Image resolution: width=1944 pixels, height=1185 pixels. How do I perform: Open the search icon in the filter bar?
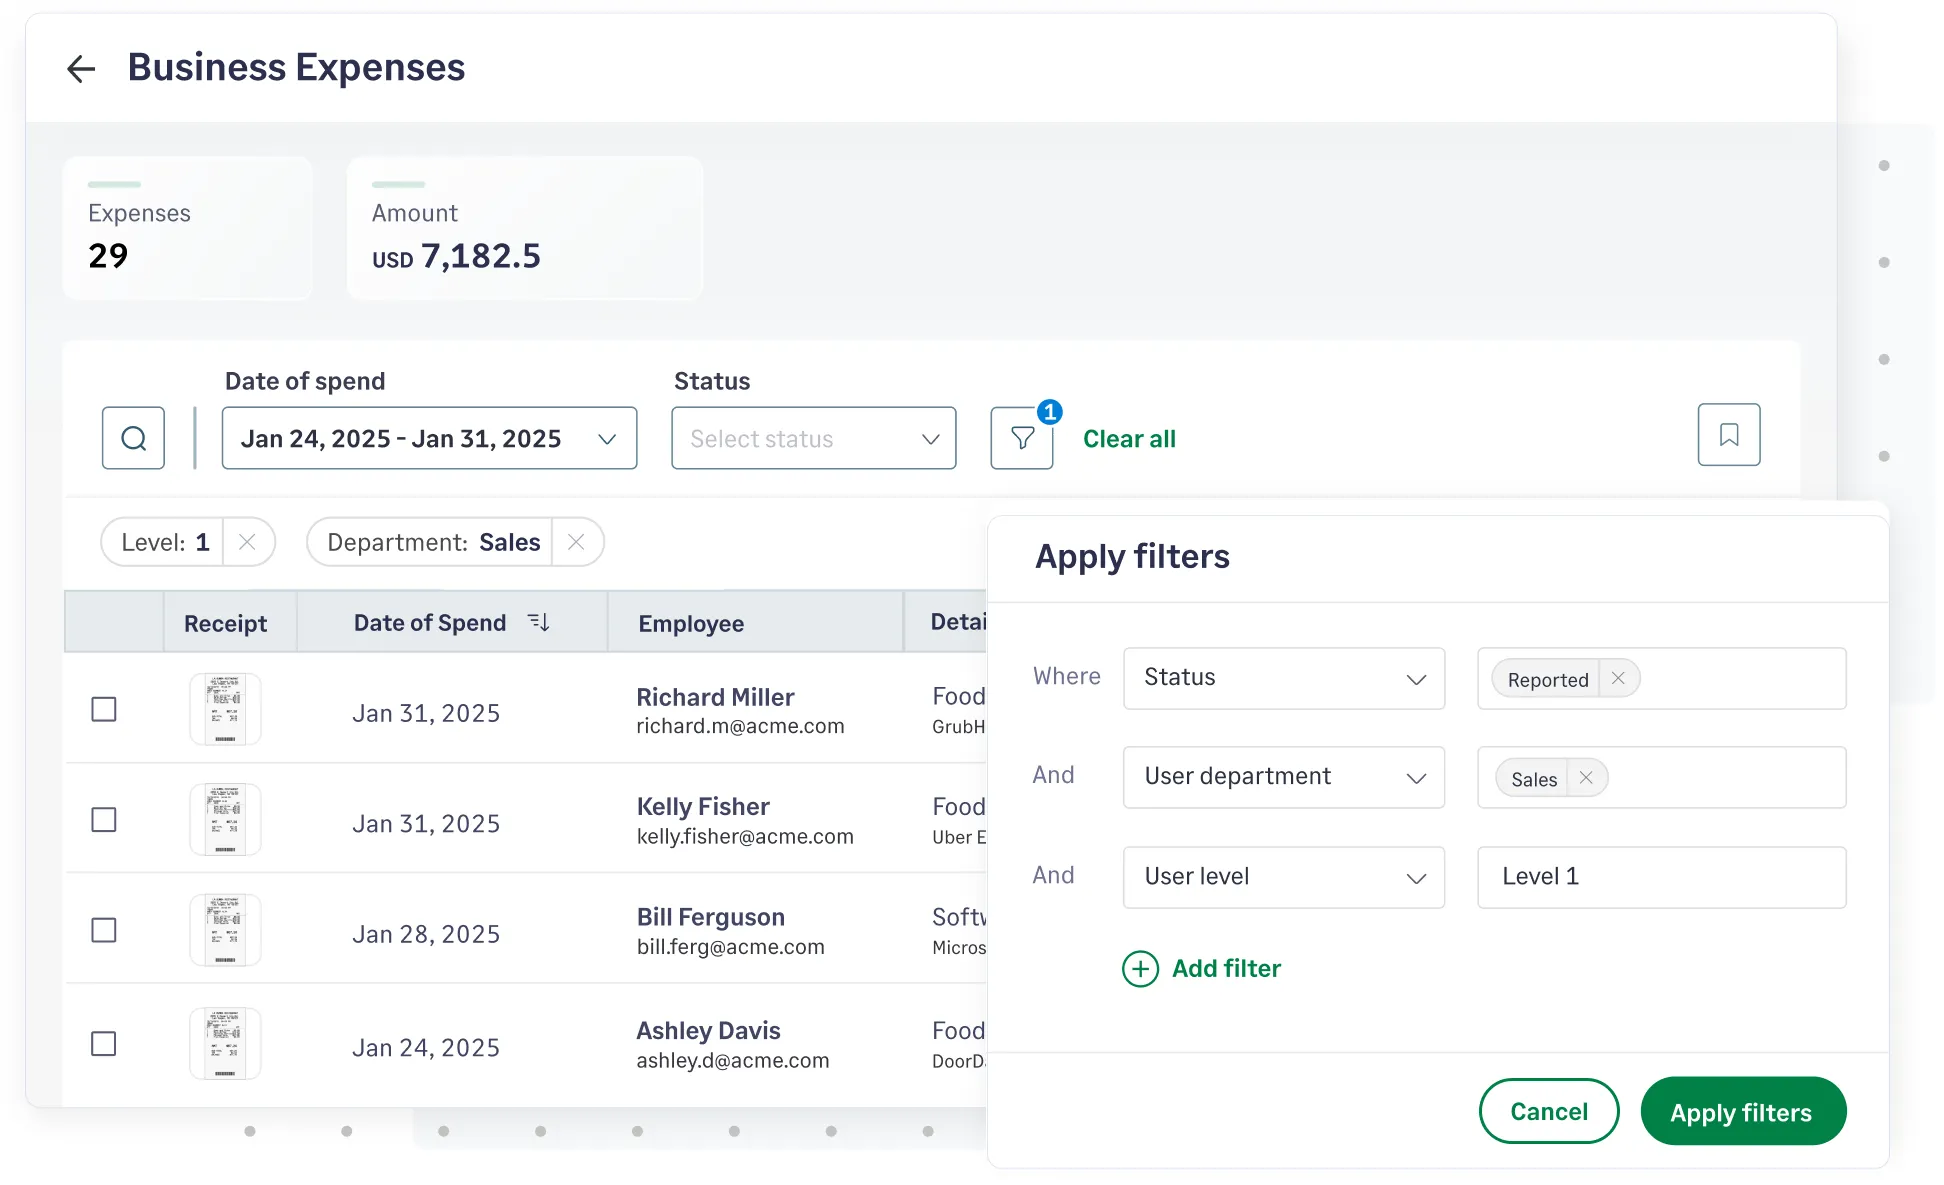pos(133,438)
